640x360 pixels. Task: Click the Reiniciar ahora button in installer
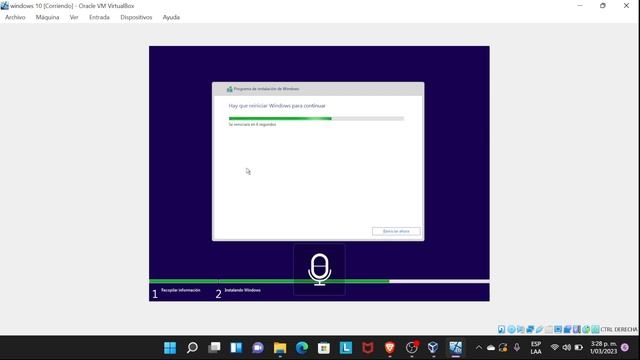point(396,231)
